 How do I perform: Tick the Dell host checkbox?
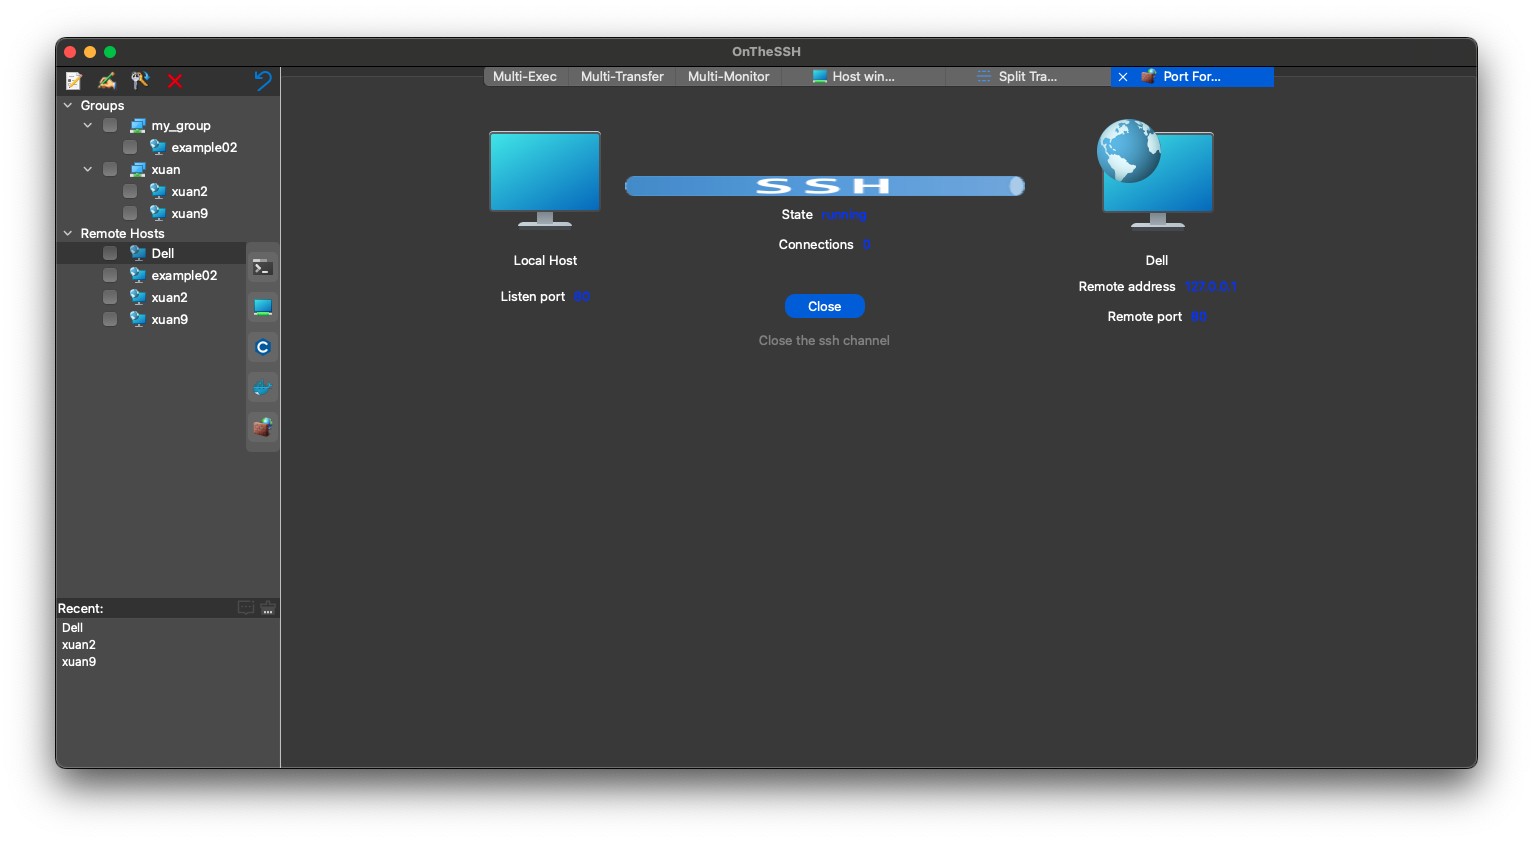[110, 254]
